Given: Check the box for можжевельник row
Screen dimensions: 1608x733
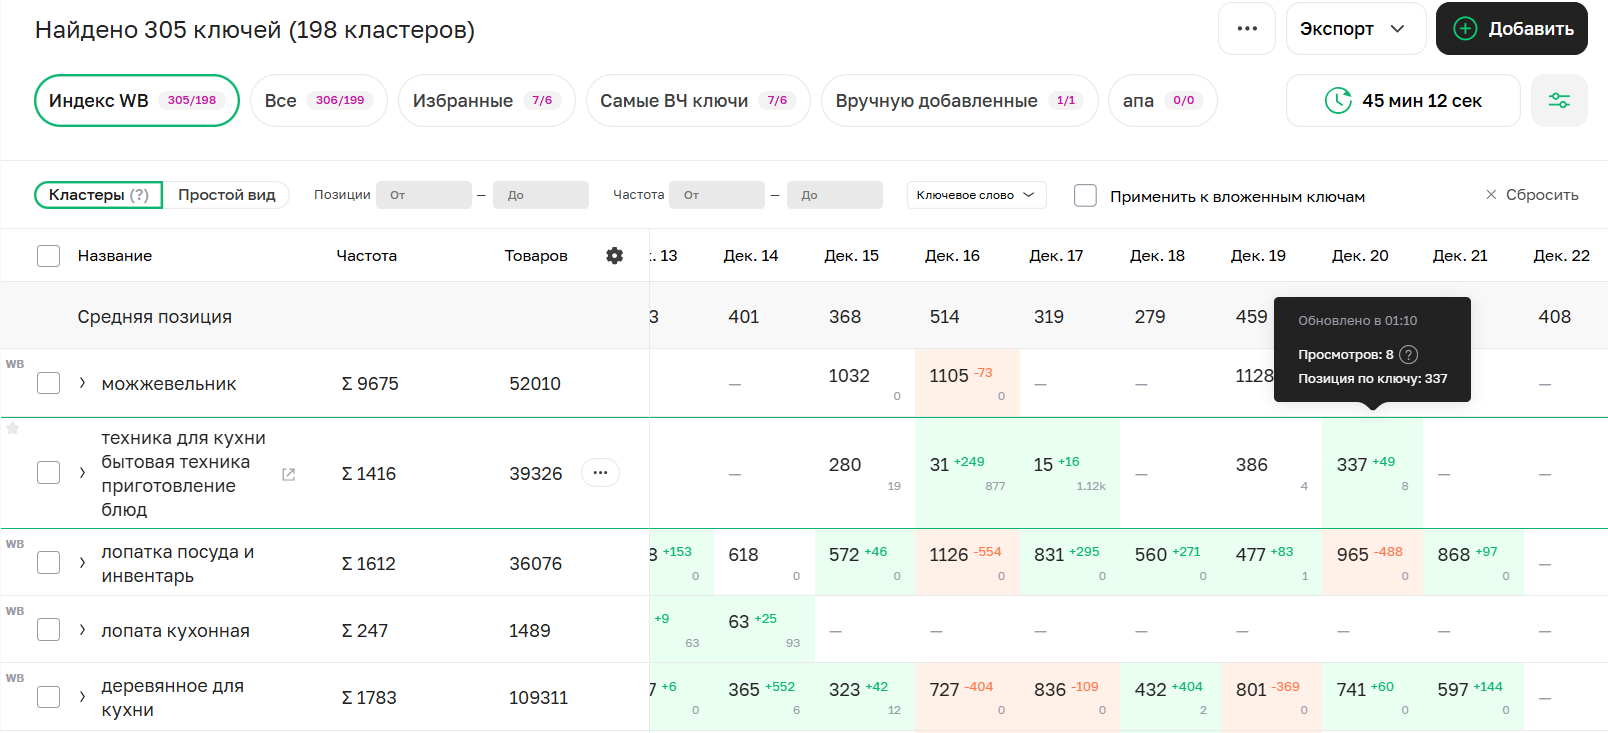Looking at the screenshot, I should coord(48,383).
